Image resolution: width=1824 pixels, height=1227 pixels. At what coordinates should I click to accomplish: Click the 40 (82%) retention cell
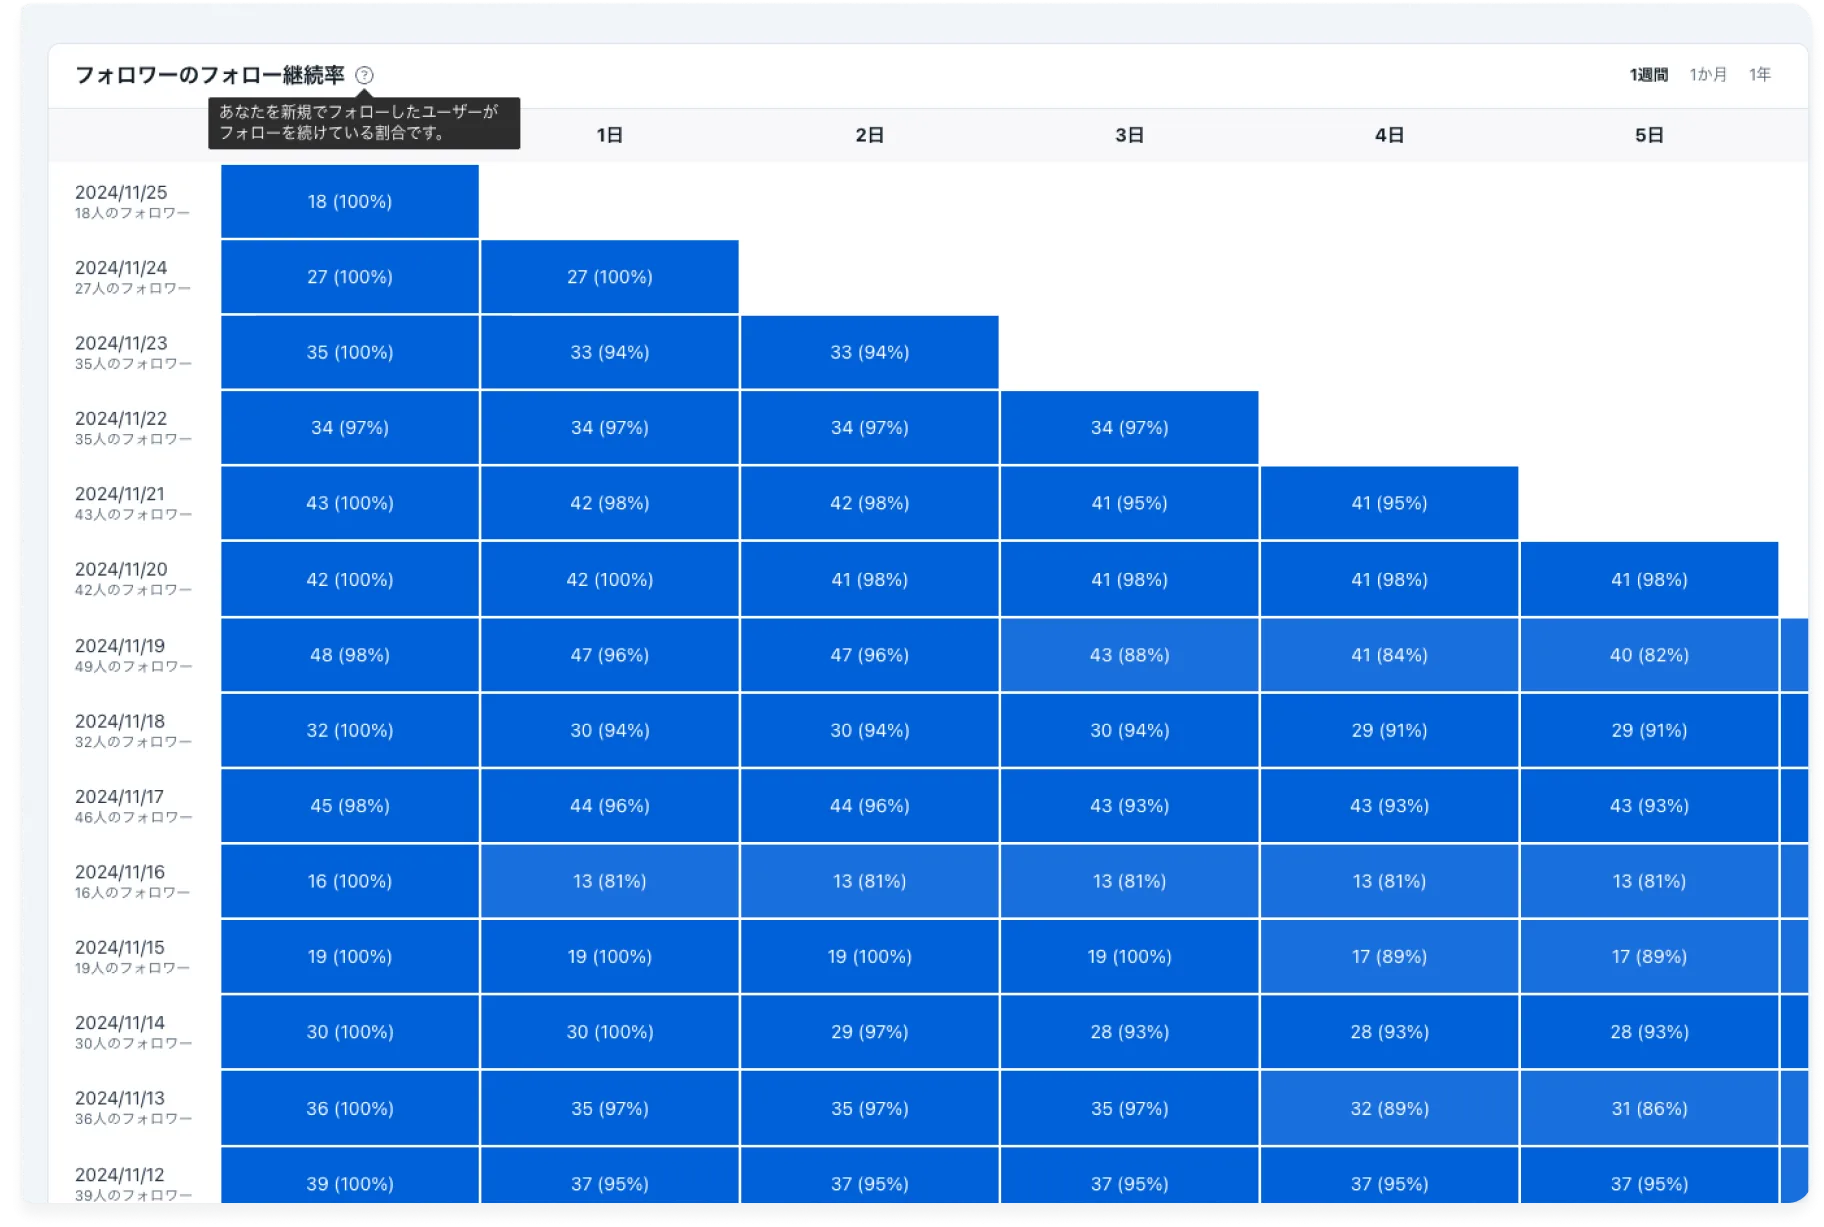(1648, 655)
